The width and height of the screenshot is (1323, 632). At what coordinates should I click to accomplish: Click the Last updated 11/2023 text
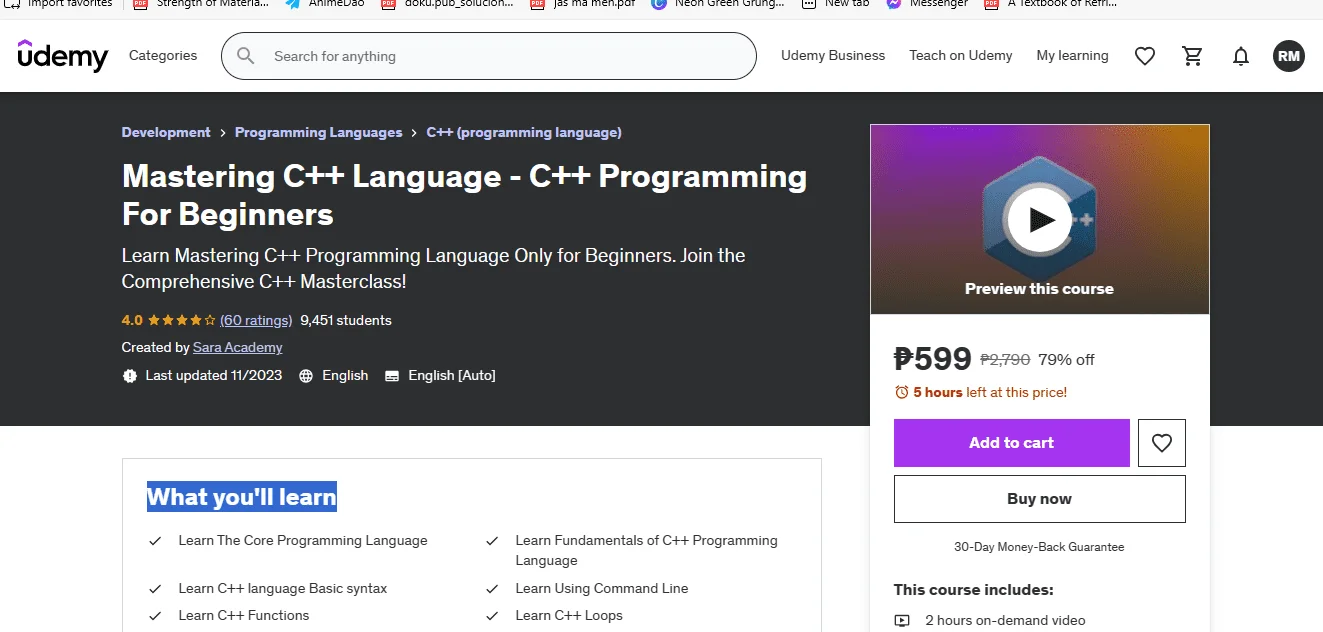214,376
